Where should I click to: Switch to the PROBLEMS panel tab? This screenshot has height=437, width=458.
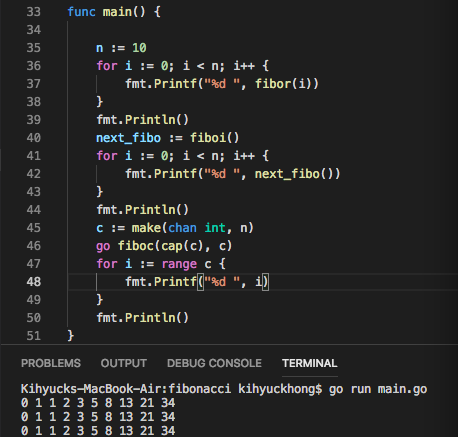(x=51, y=363)
